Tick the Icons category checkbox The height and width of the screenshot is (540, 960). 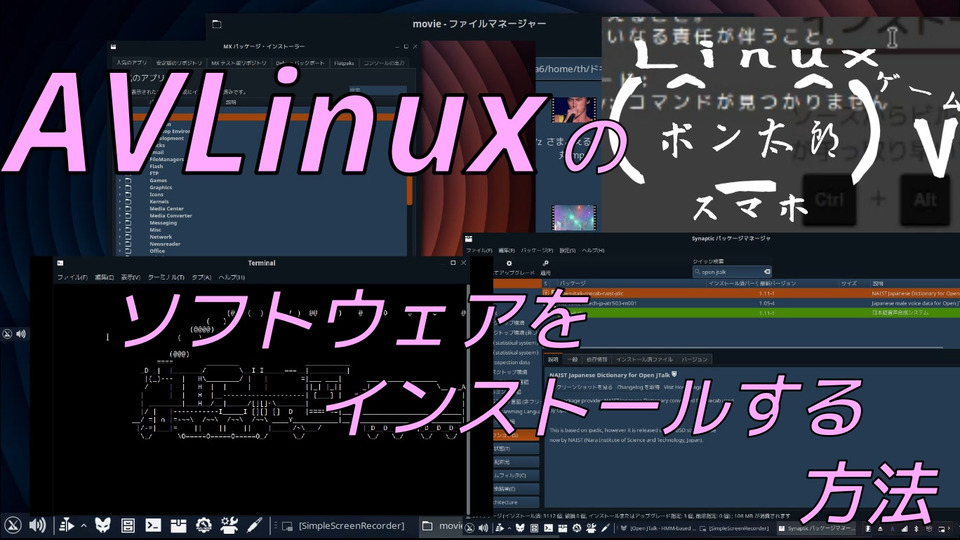[129, 195]
